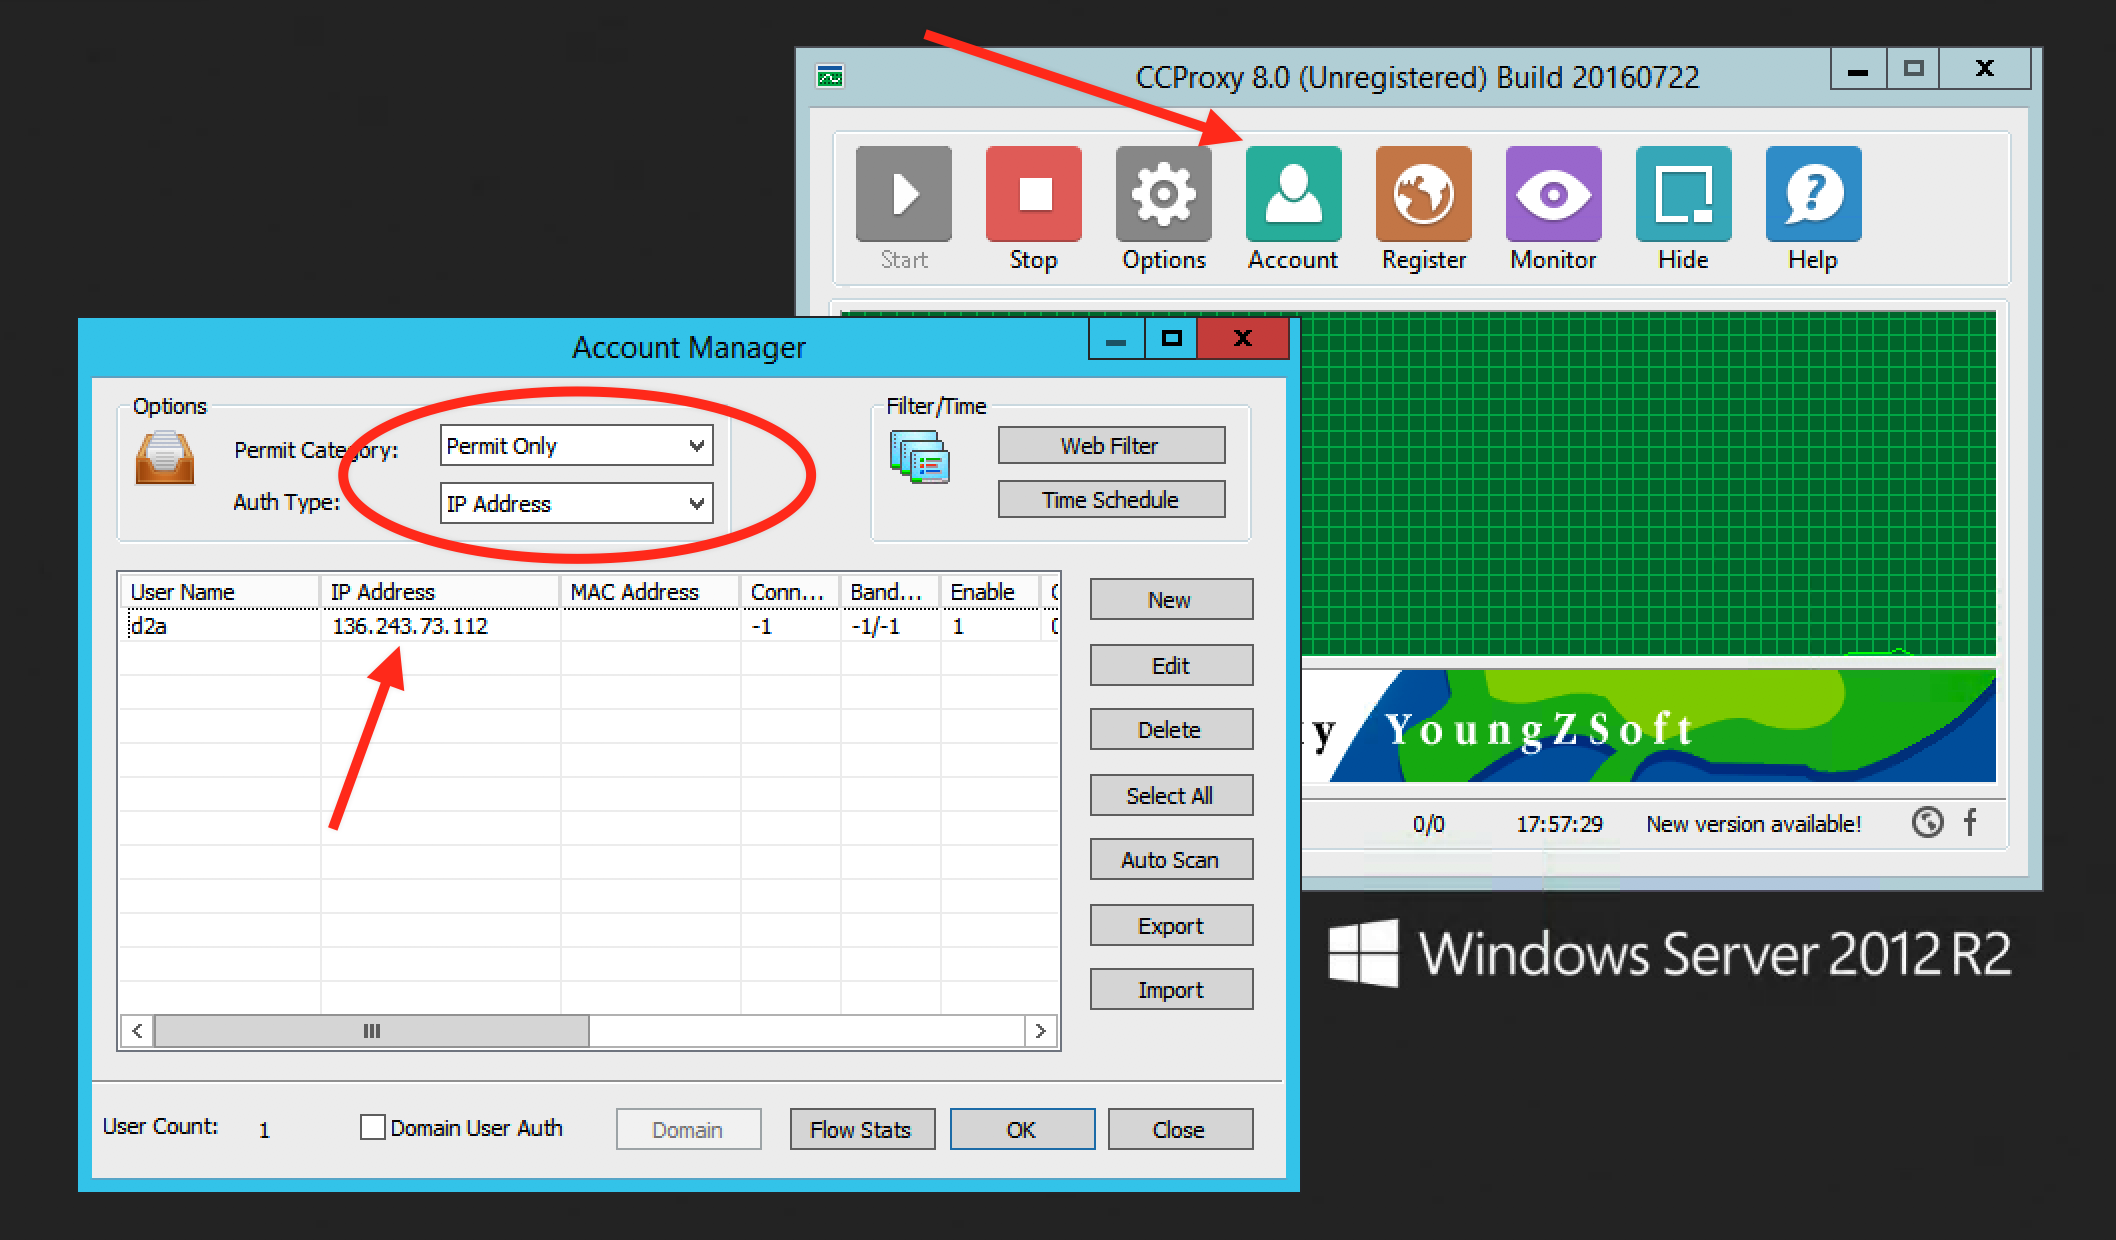This screenshot has height=1240, width=2116.
Task: Click the 0/0 connection count in status bar
Action: coord(1428,824)
